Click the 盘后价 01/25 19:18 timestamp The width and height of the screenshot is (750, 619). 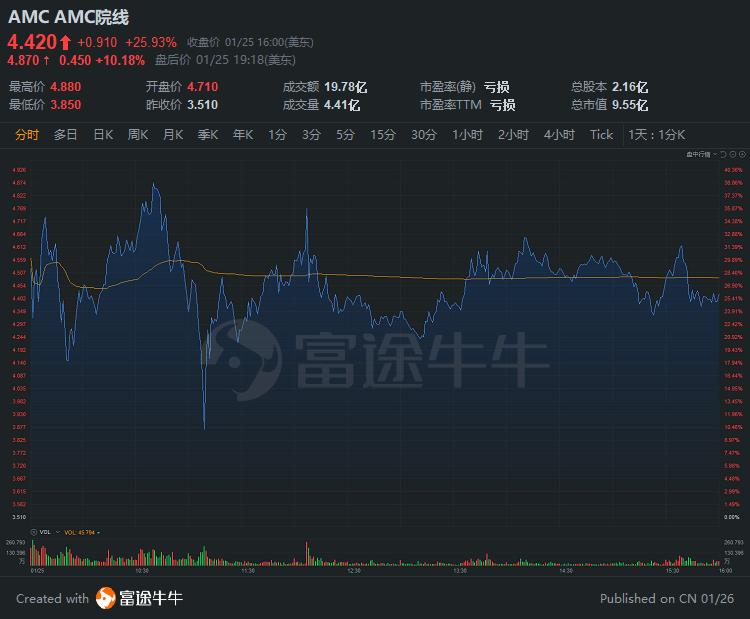click(x=225, y=60)
